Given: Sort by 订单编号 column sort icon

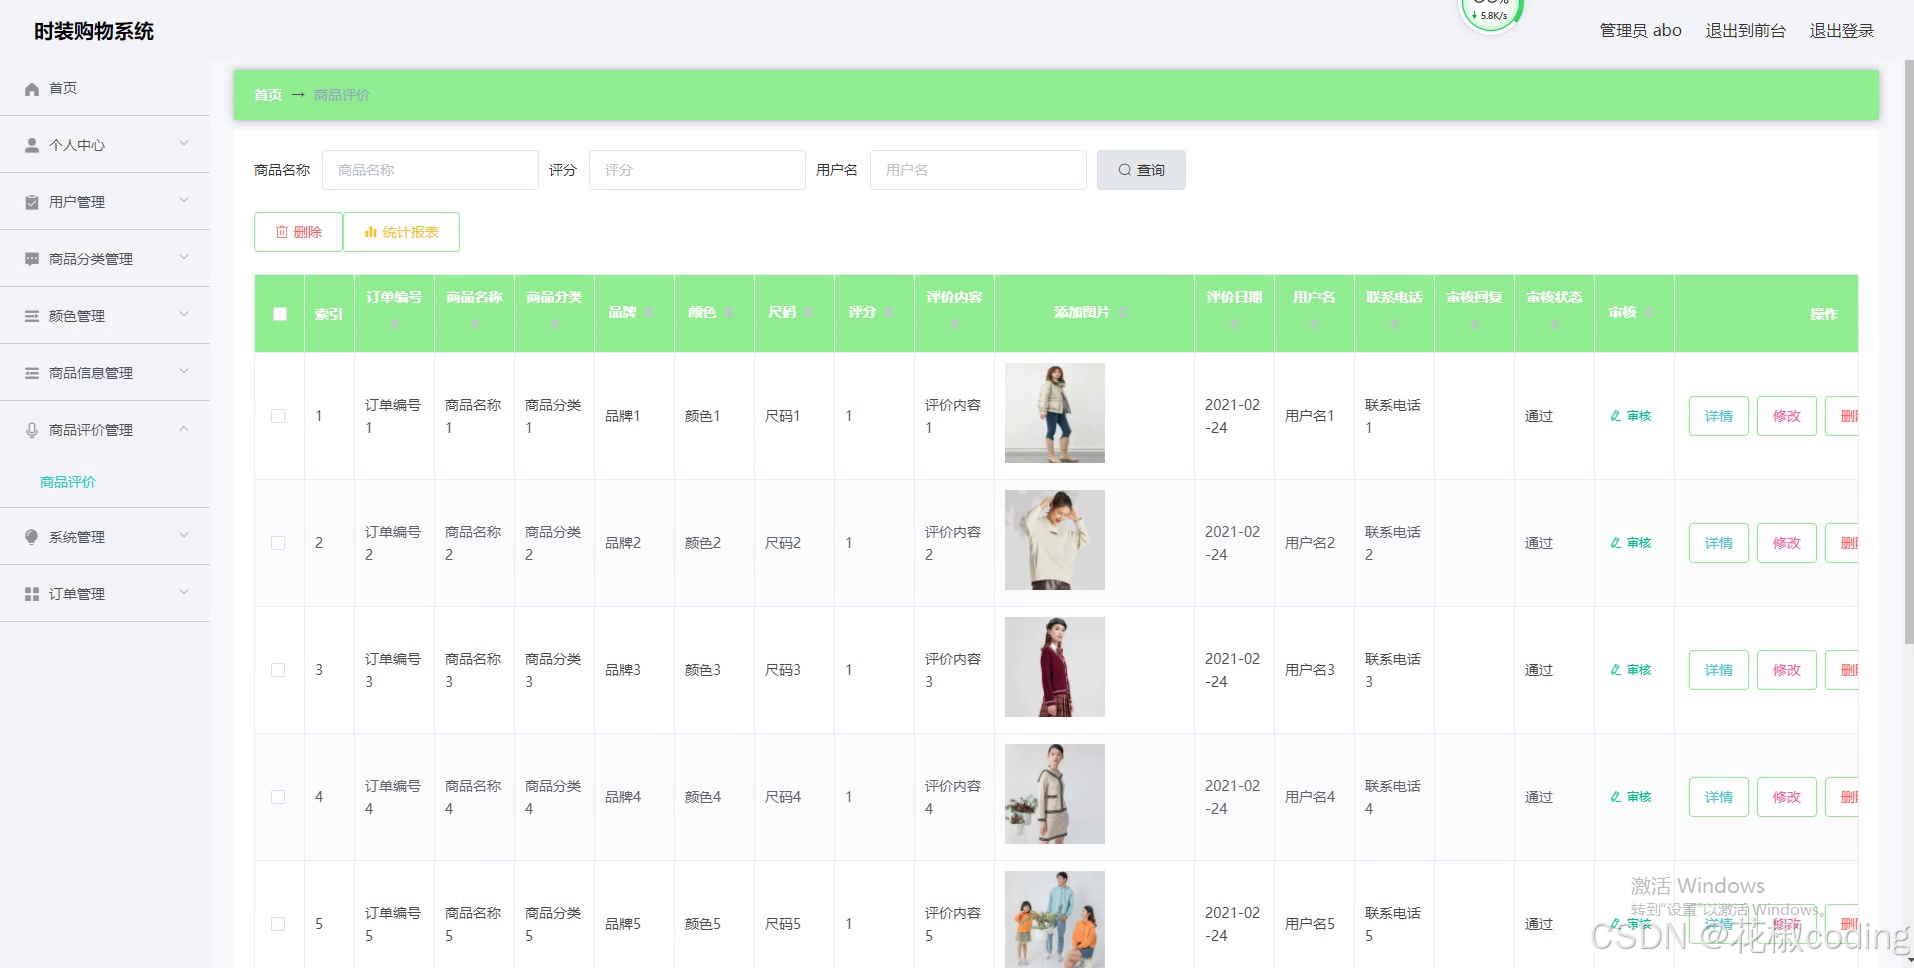Looking at the screenshot, I should (394, 323).
